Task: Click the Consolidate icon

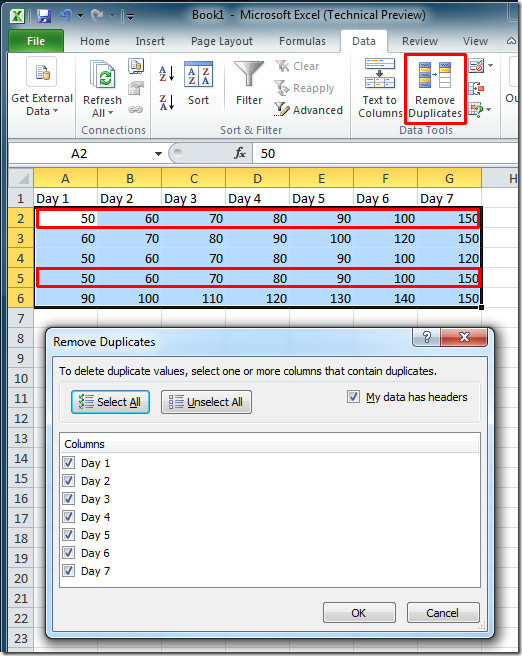Action: pos(476,88)
